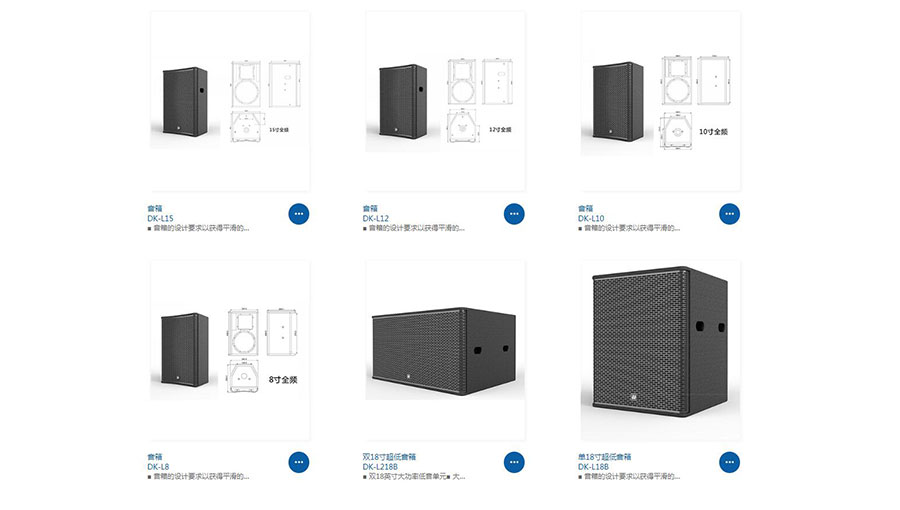Viewport: 900px width, 510px height.
Task: Click the 双18寸超低音箱 title
Action: 389,457
